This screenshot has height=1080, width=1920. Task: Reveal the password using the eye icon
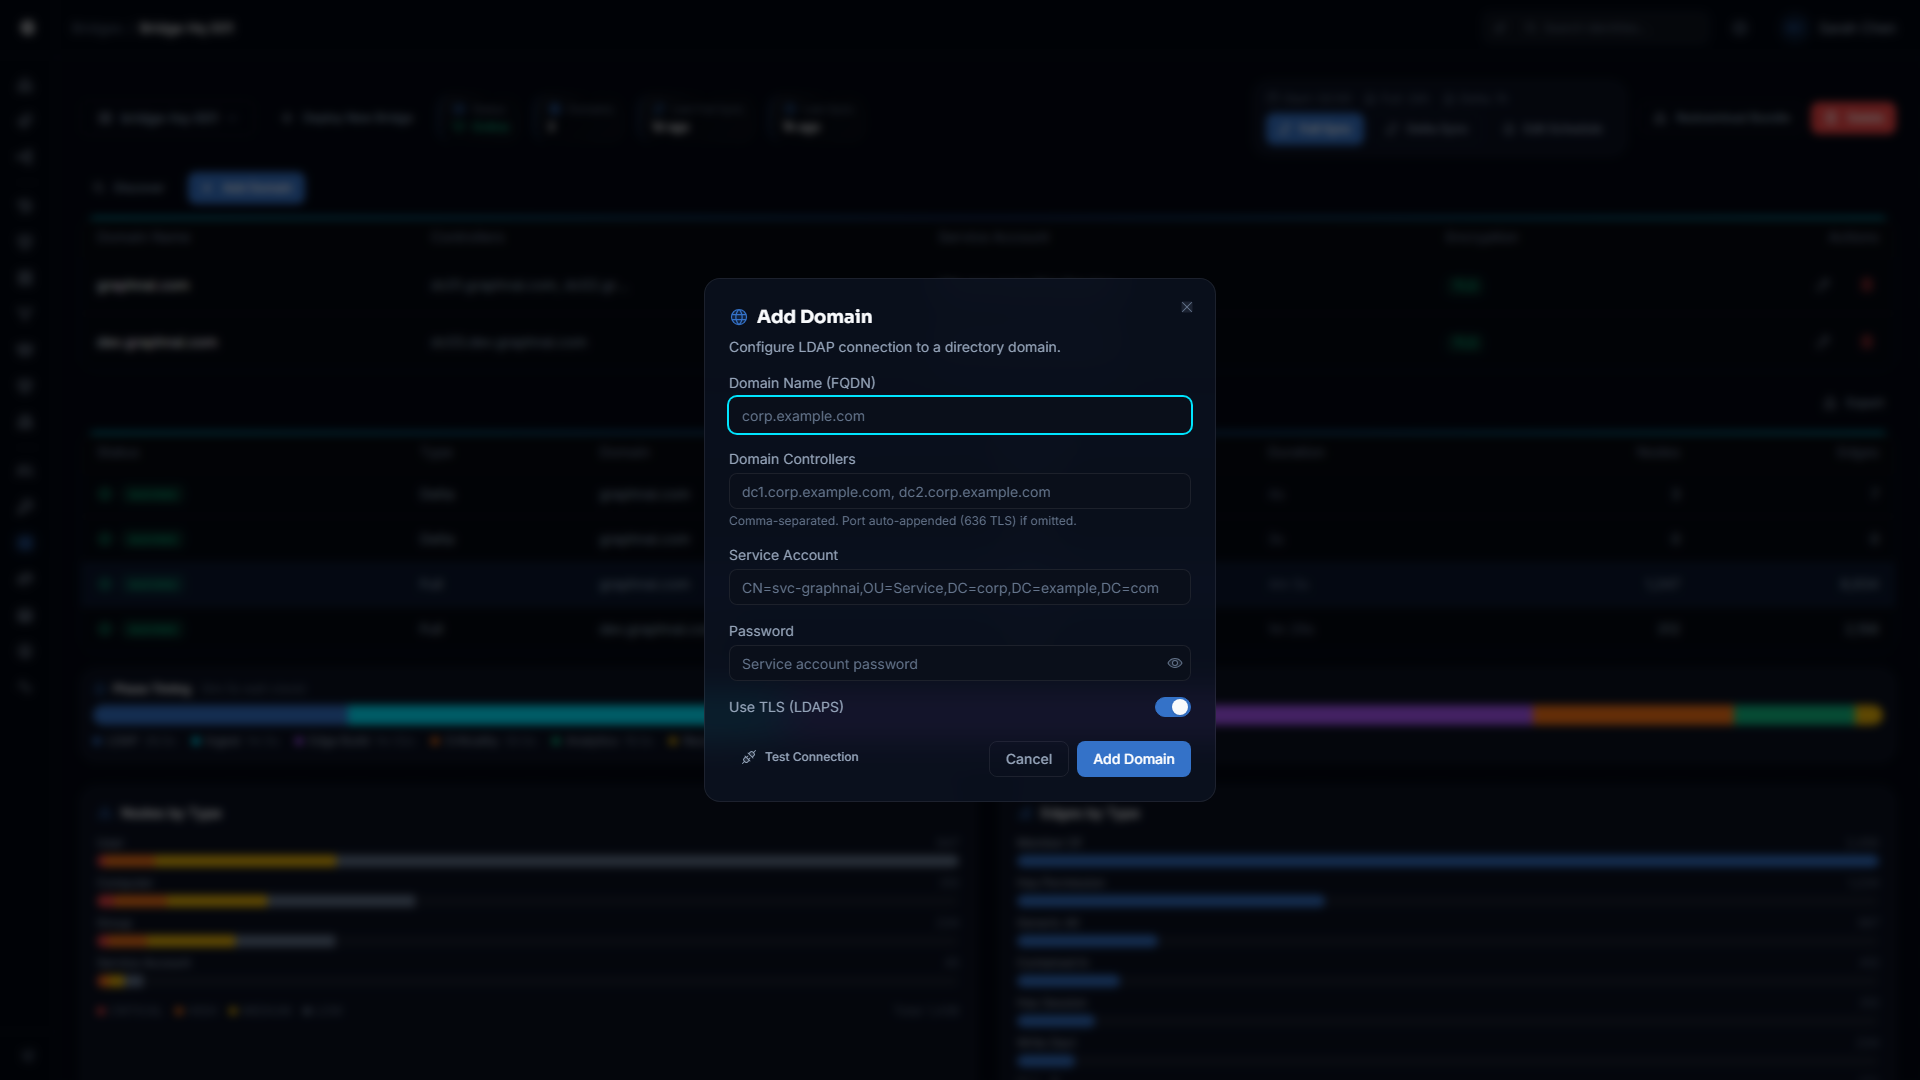[x=1174, y=663]
